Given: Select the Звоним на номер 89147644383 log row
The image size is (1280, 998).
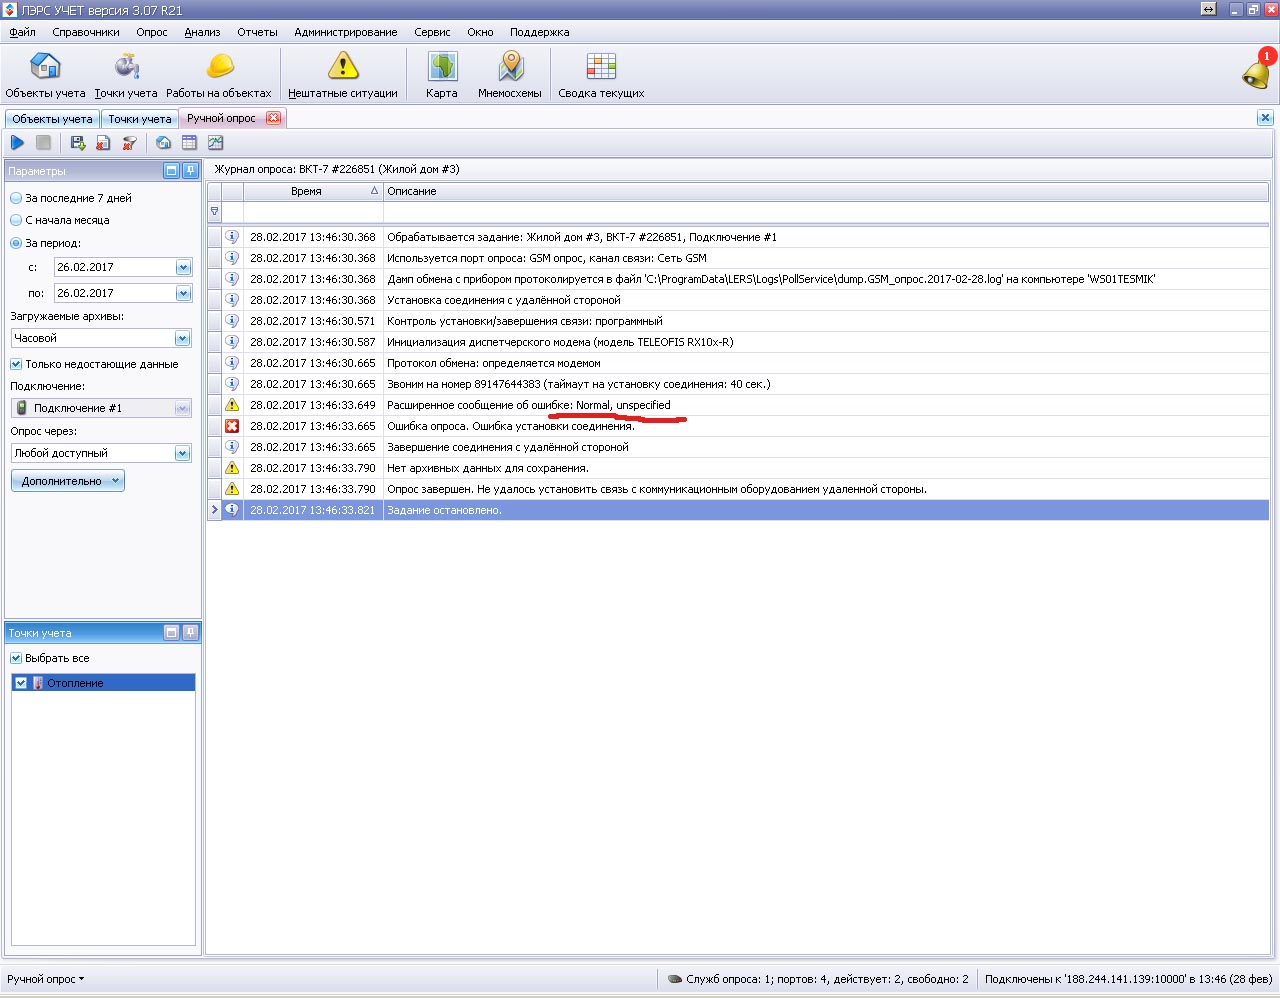Looking at the screenshot, I should point(738,384).
